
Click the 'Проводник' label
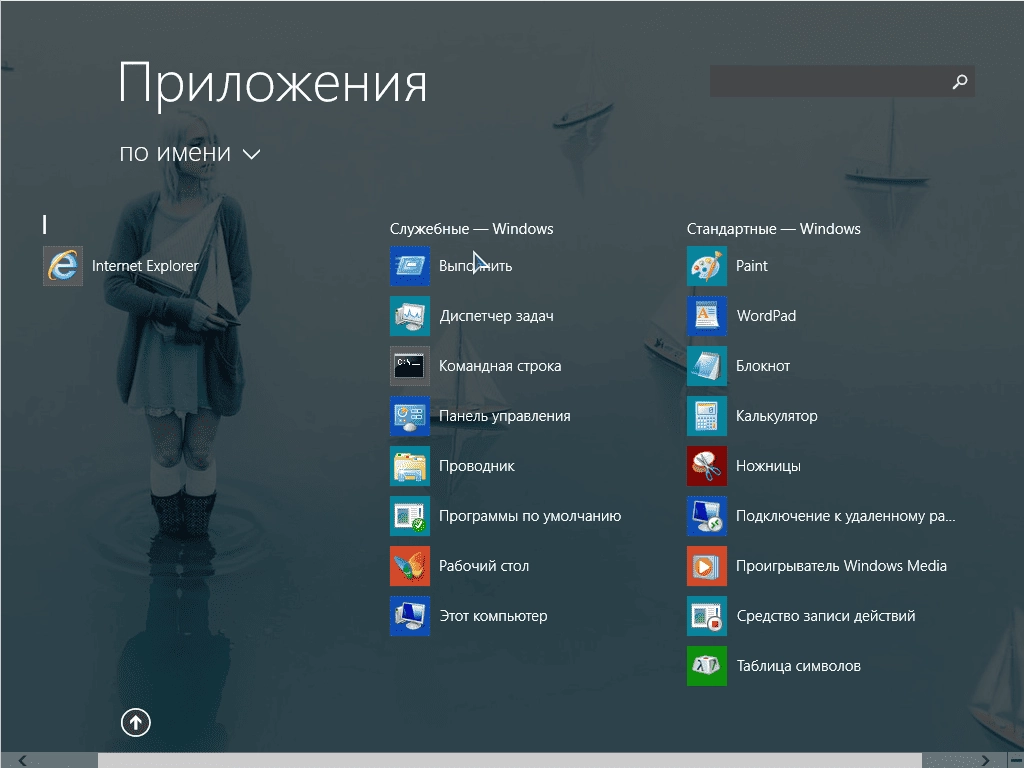click(477, 466)
